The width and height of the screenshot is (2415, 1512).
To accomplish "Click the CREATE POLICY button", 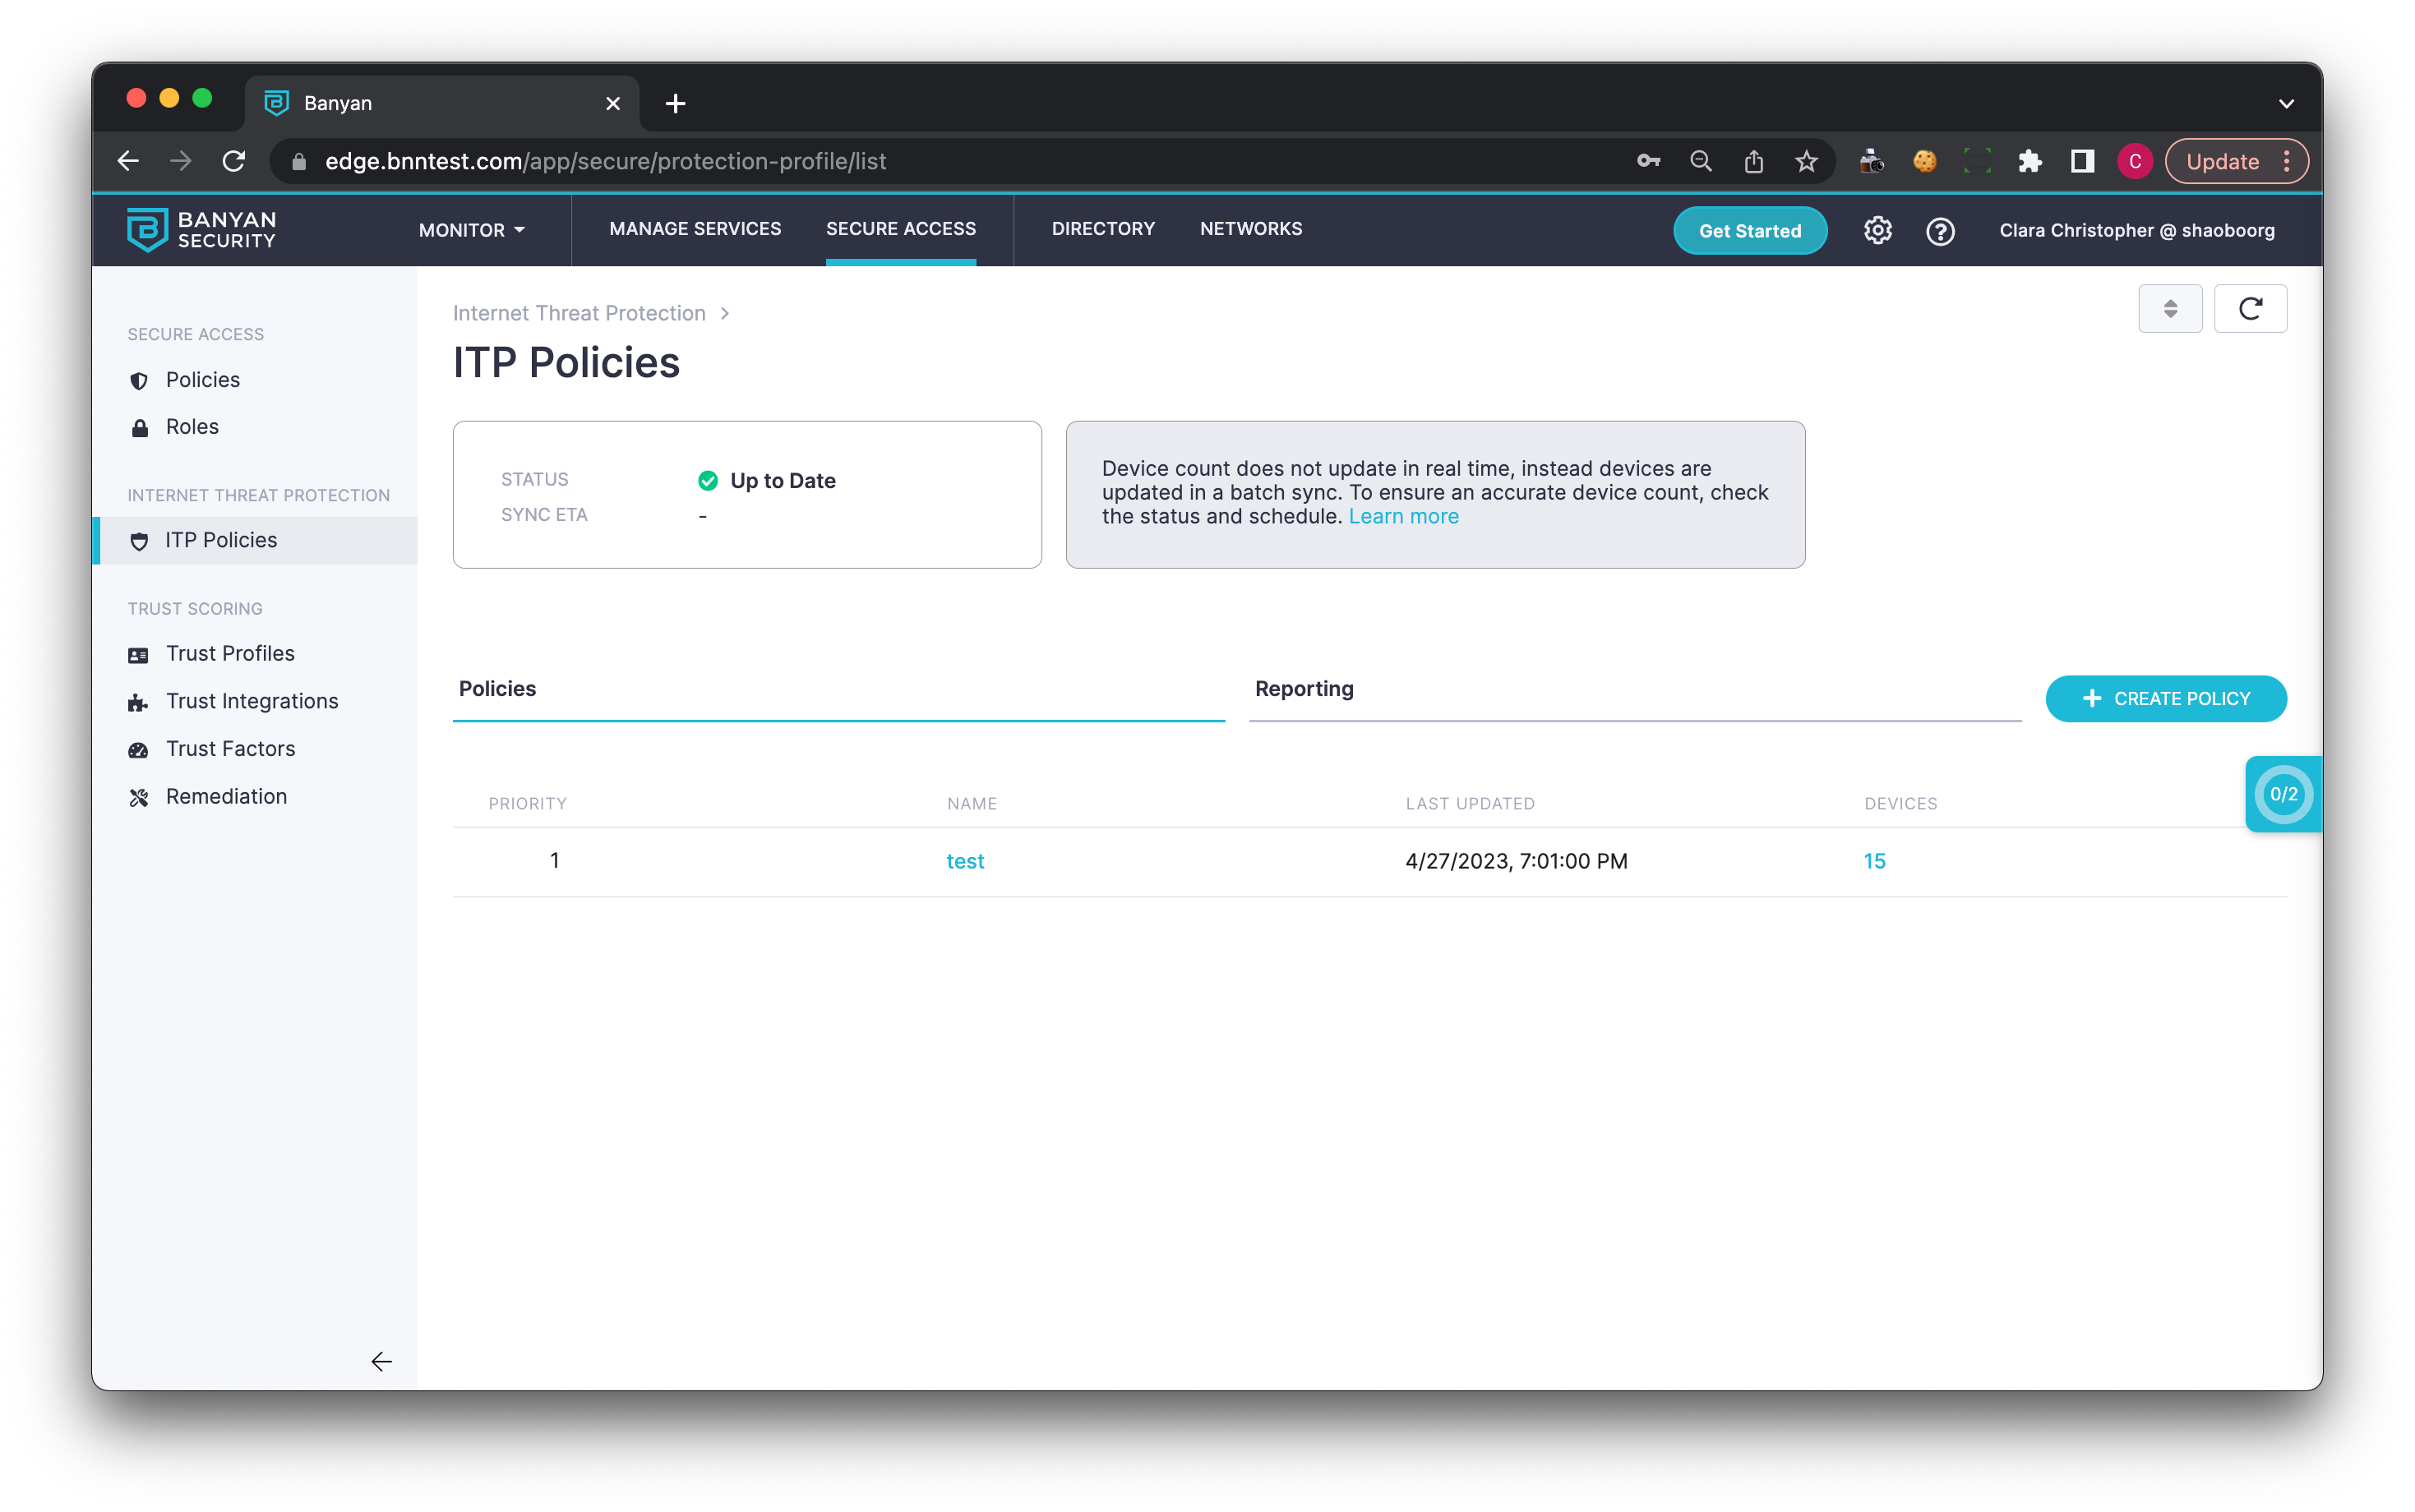I will click(2165, 698).
